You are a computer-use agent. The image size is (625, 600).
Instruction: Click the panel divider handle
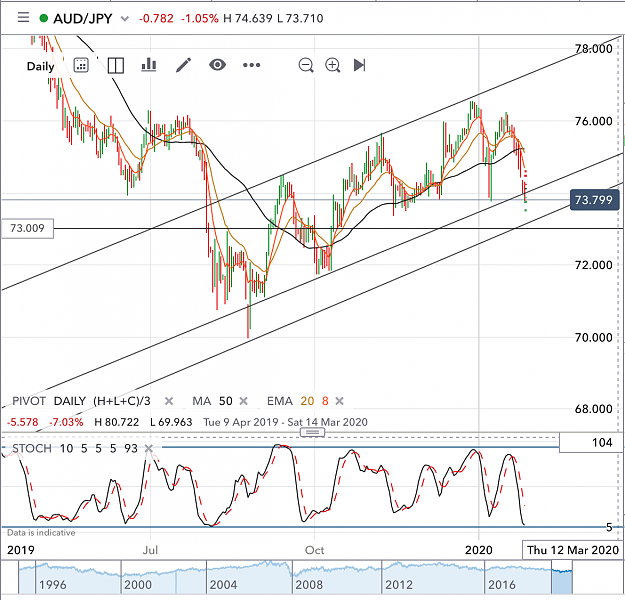312,432
